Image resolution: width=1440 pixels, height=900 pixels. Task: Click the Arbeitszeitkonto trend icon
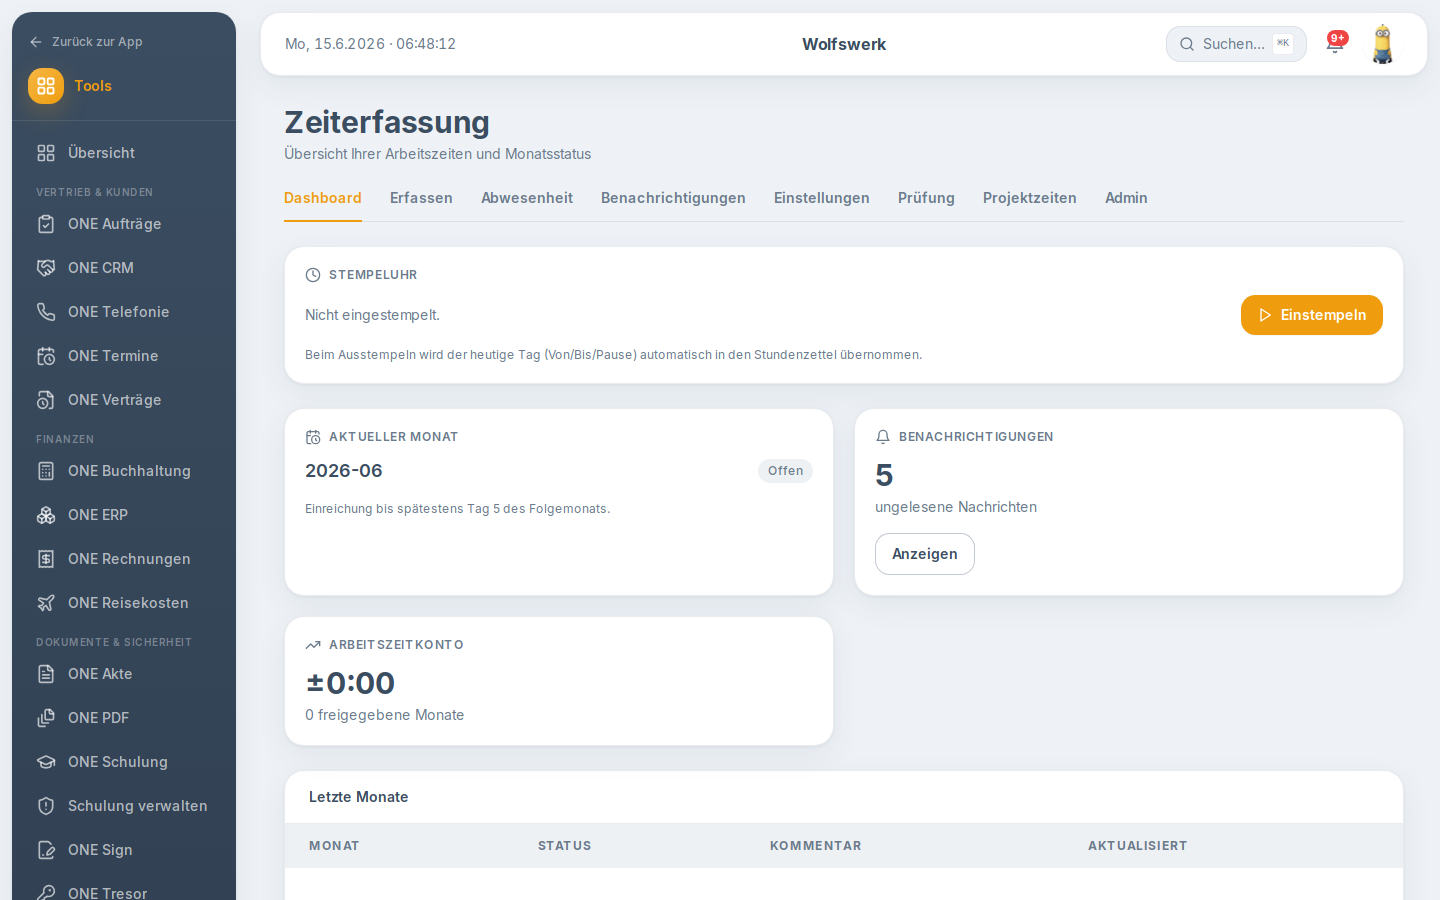tap(313, 645)
